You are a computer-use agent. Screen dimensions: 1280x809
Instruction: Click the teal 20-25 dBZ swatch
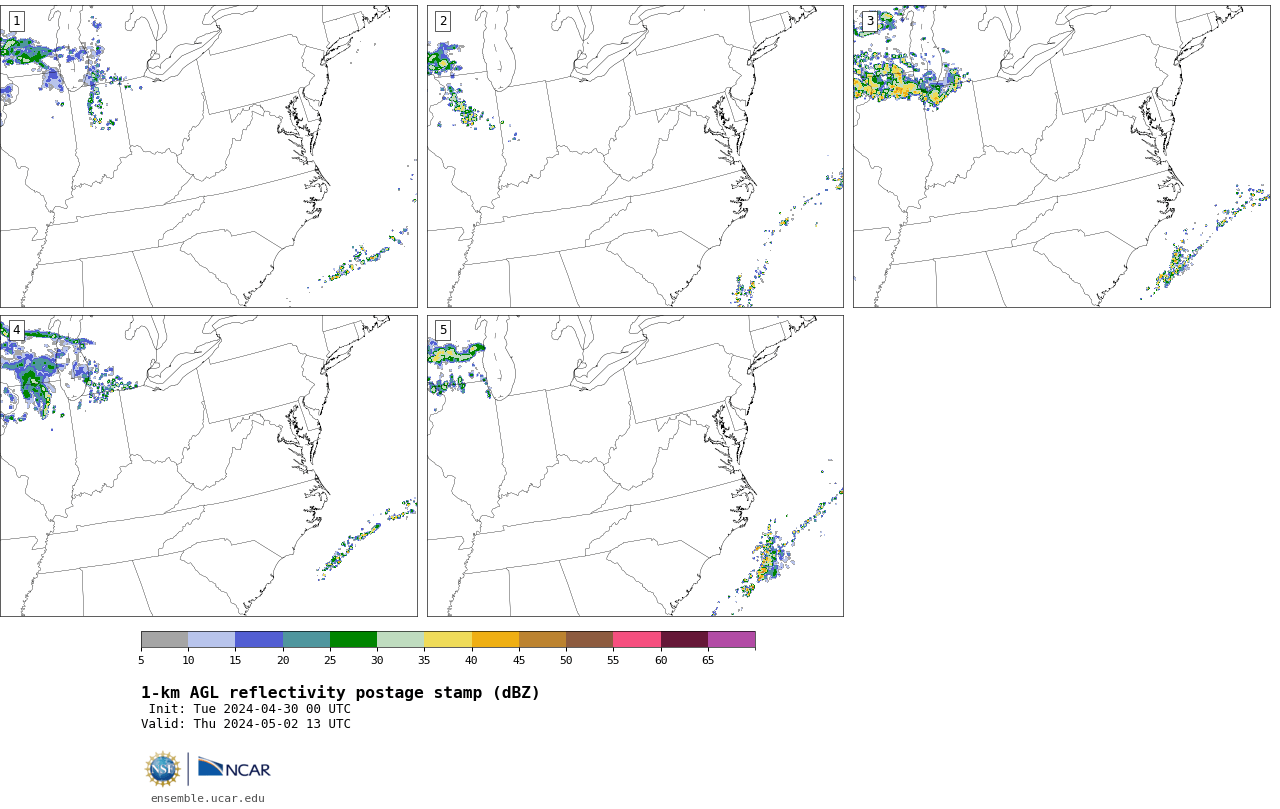click(x=306, y=640)
